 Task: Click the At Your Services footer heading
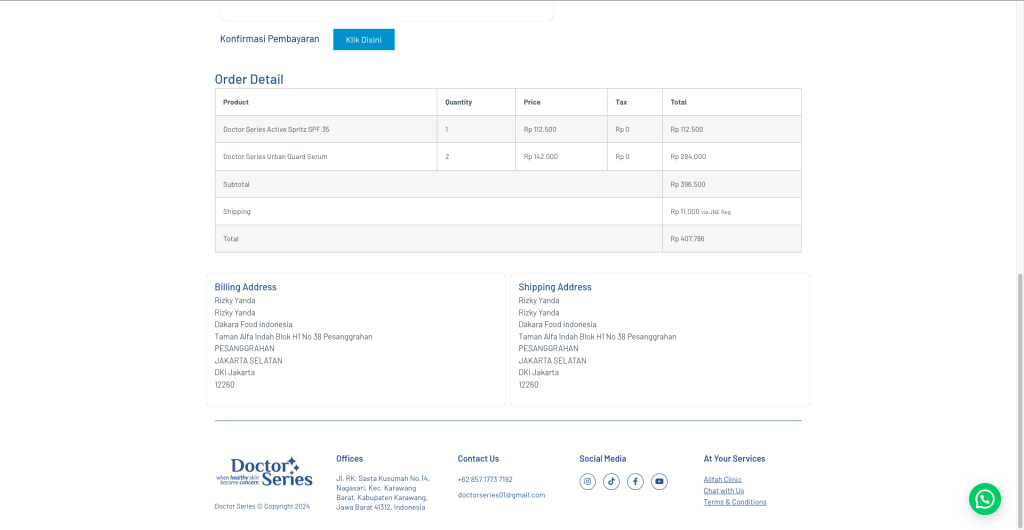pyautogui.click(x=734, y=459)
